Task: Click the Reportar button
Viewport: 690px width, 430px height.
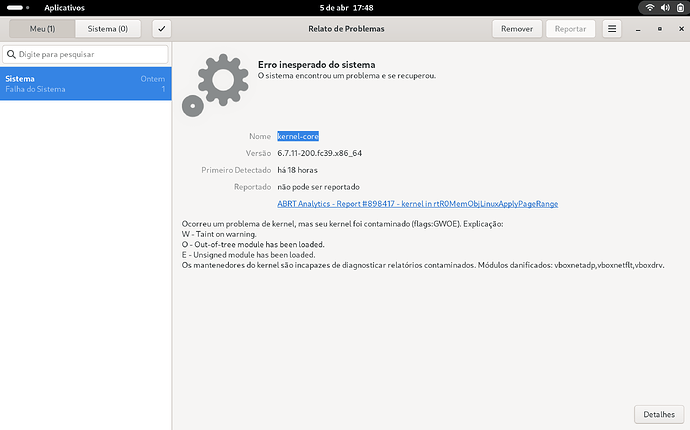Action: pyautogui.click(x=570, y=29)
